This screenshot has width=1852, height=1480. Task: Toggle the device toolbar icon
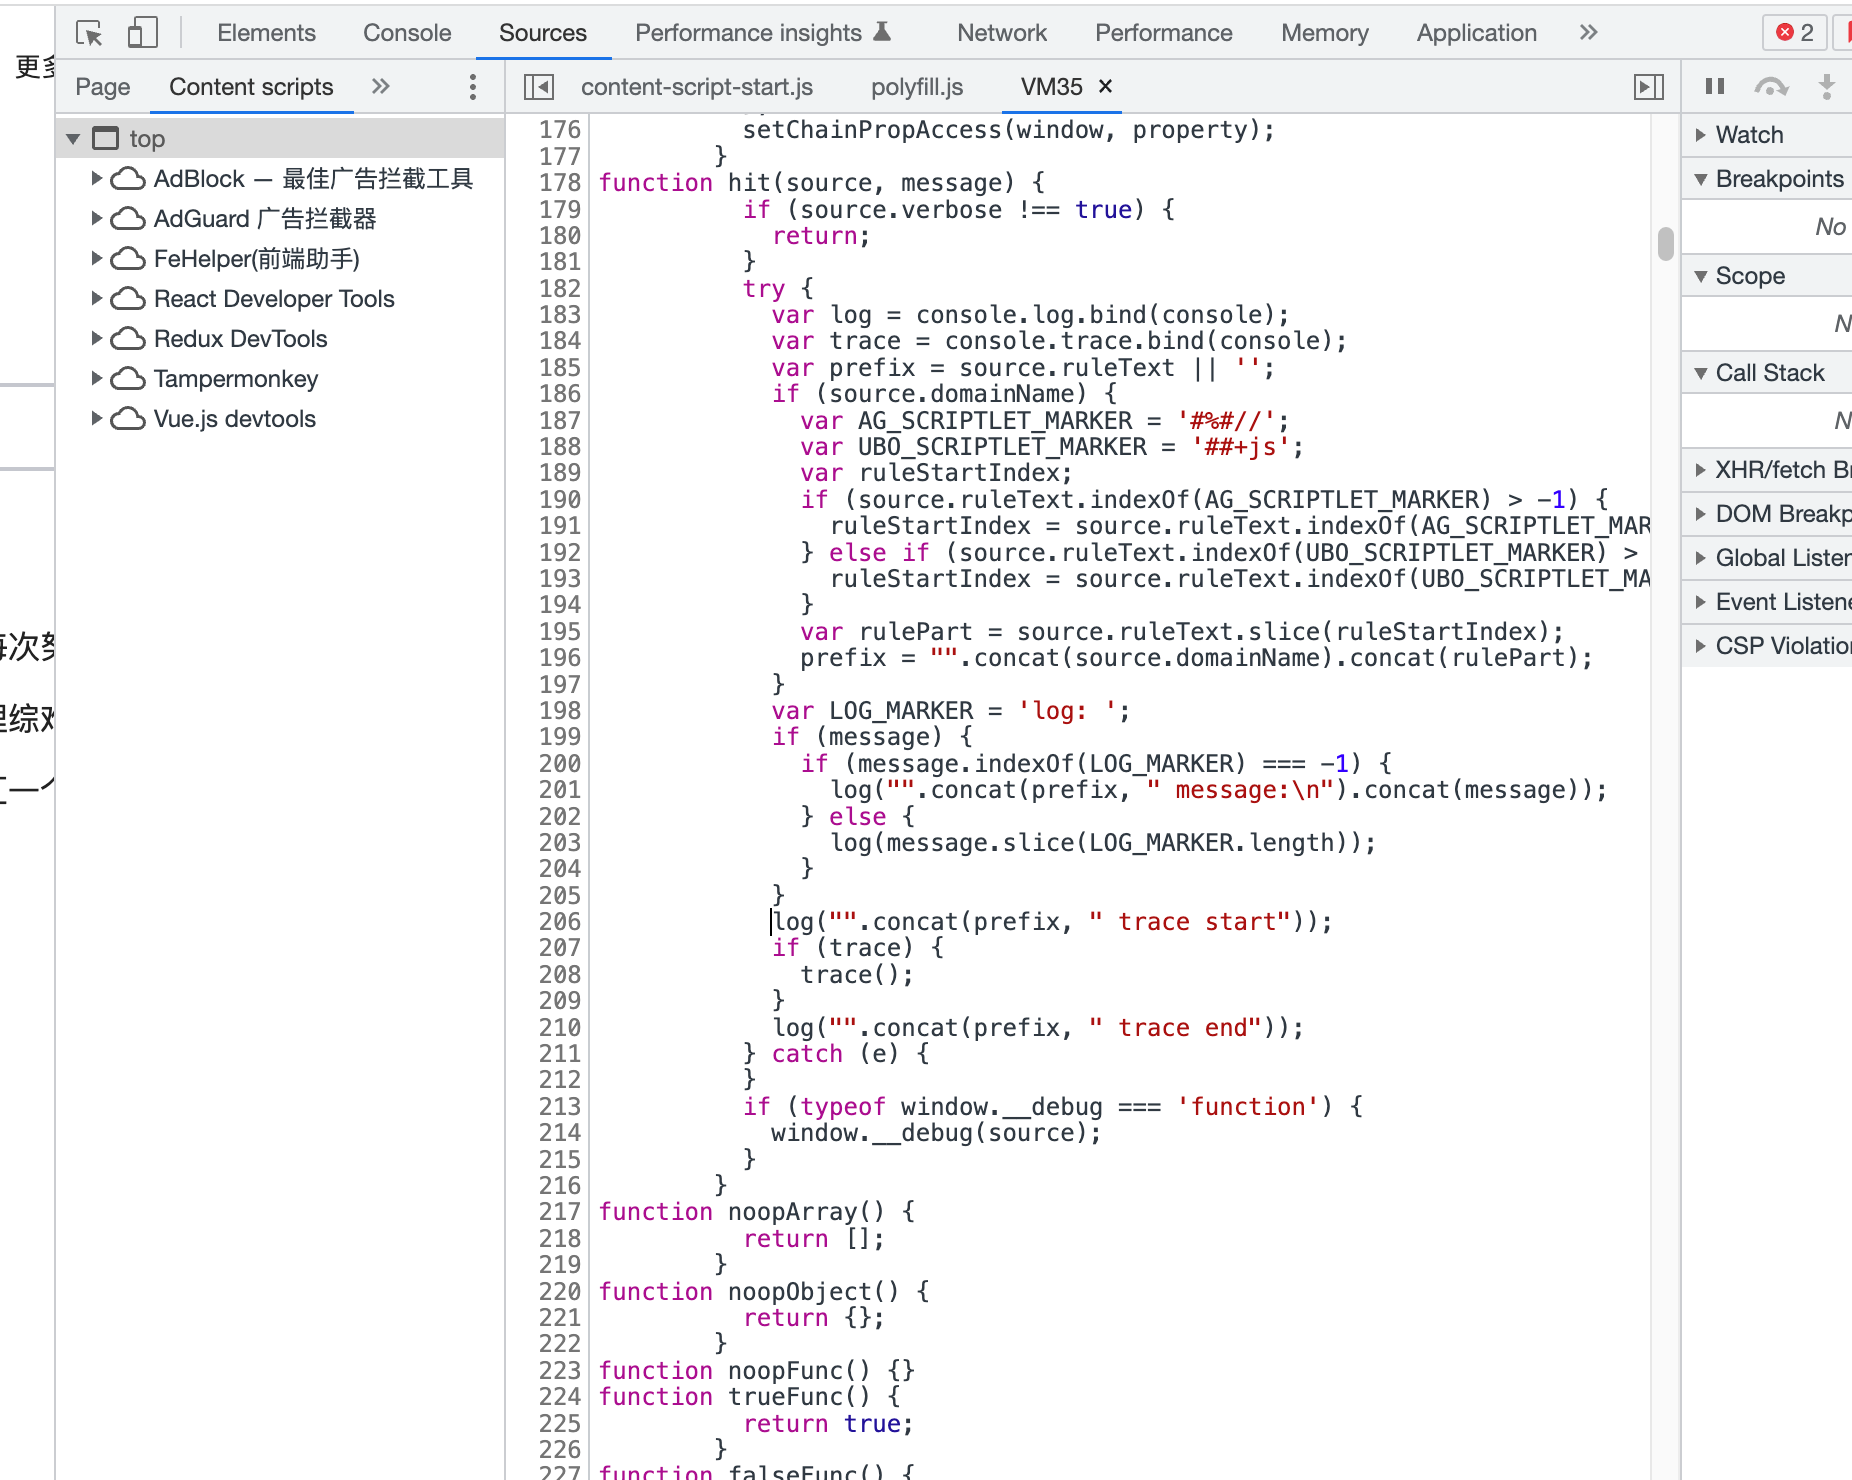tap(142, 33)
